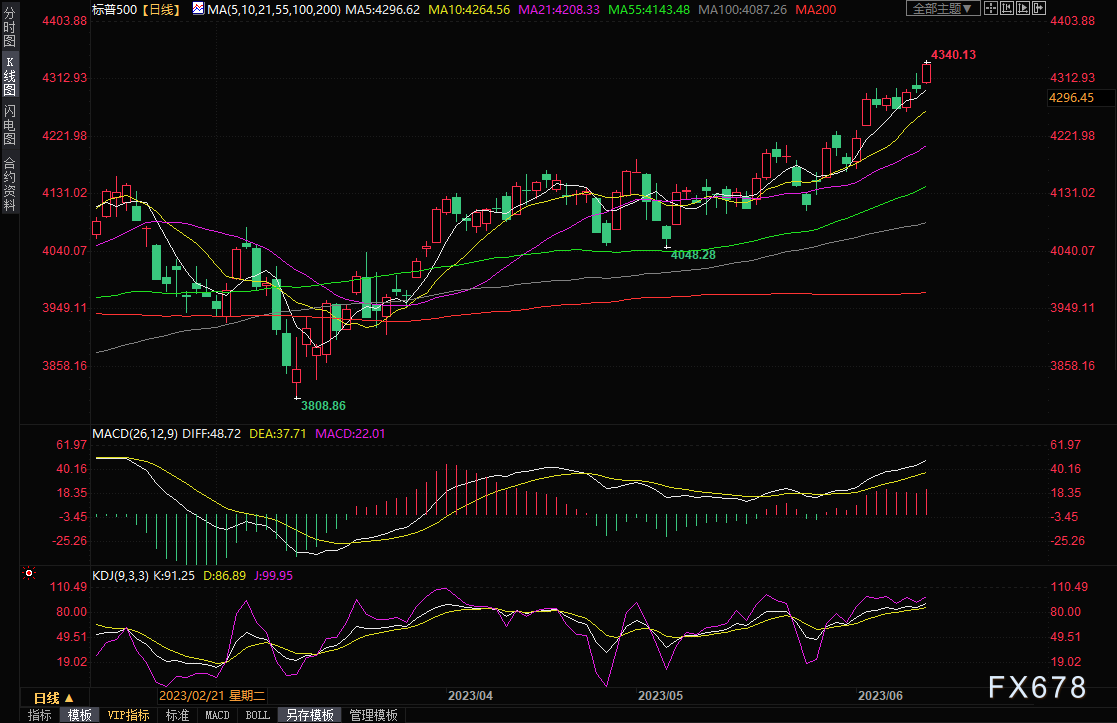The image size is (1117, 723).
Task: Click the chart playback icon
Action: pos(1023,9)
